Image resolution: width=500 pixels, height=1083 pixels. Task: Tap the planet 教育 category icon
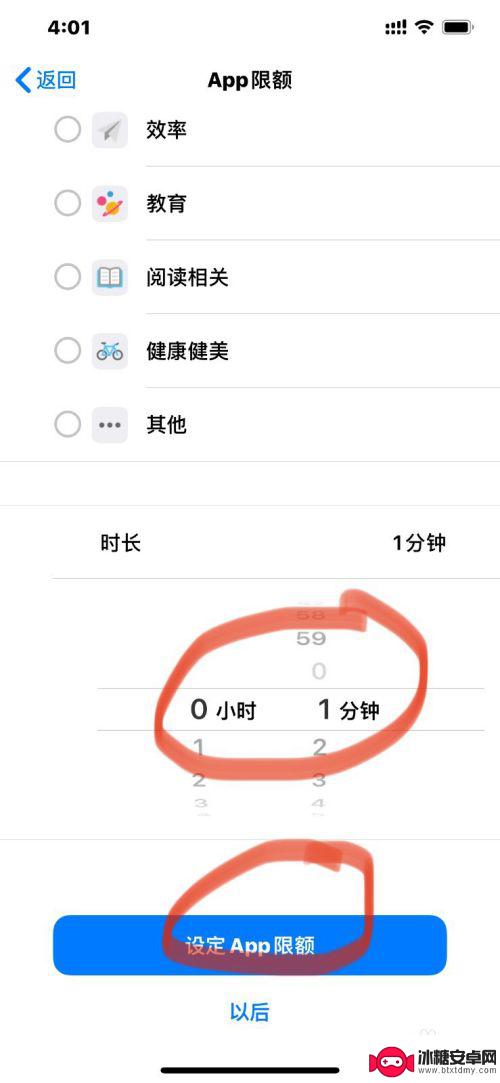(110, 204)
